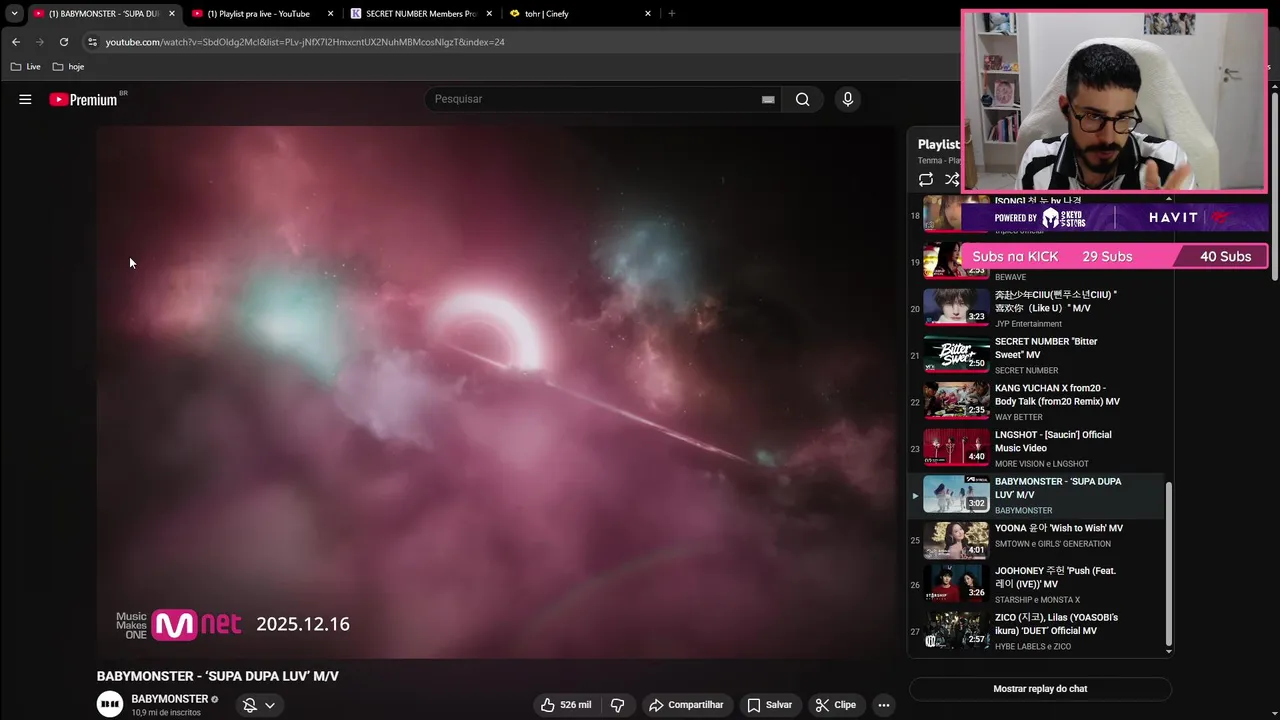Click BABYMONSTER verified badge
Viewport: 1280px width, 720px height.
pyautogui.click(x=215, y=699)
